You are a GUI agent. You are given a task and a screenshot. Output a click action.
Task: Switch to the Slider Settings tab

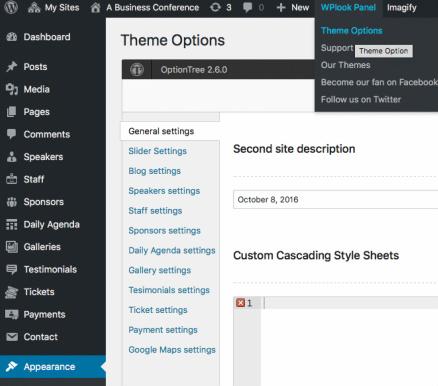click(x=157, y=151)
